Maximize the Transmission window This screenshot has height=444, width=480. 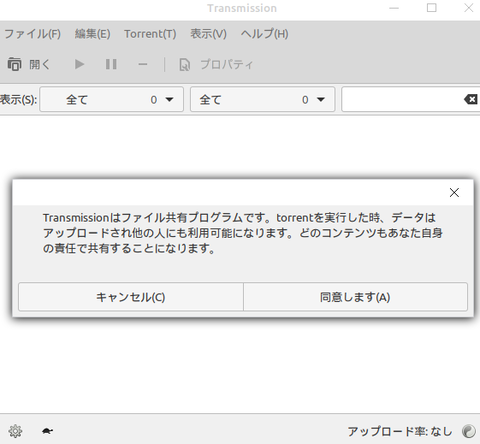[x=432, y=8]
